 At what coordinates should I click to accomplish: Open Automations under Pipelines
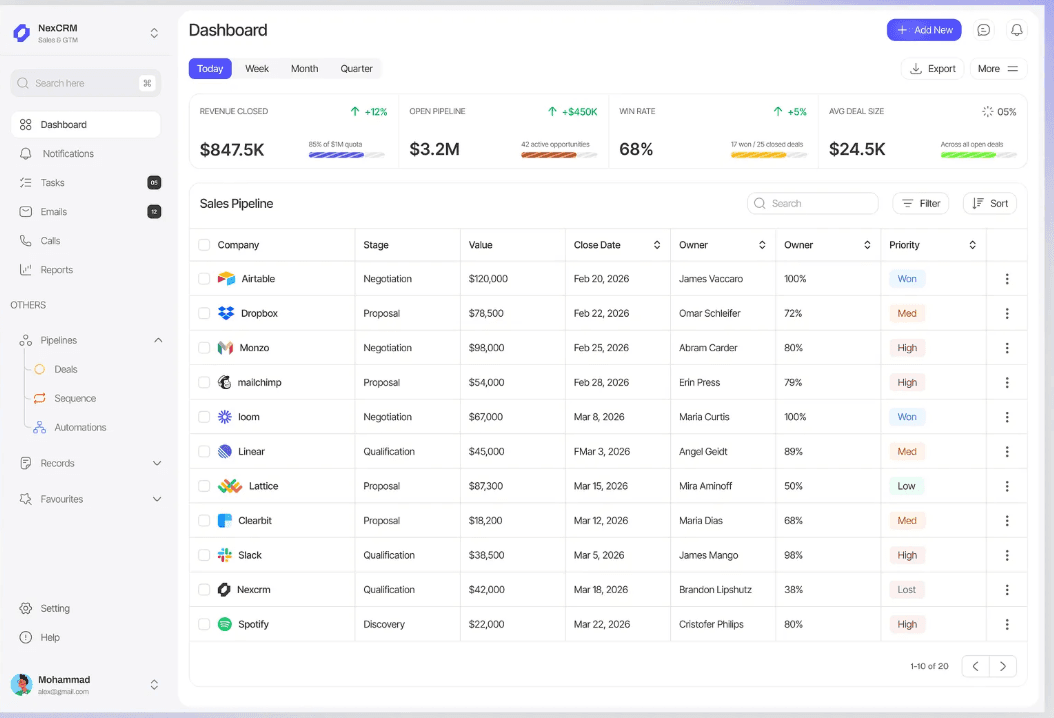pos(81,427)
